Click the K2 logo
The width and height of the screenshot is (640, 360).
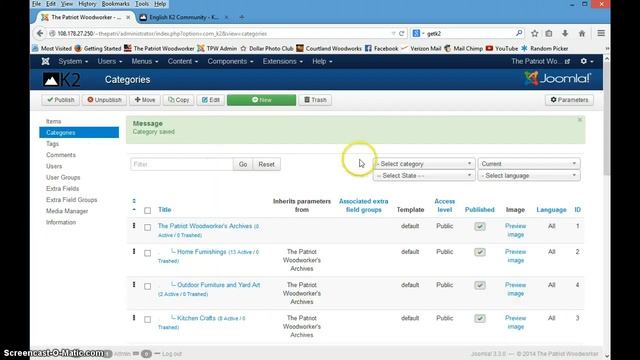62,80
